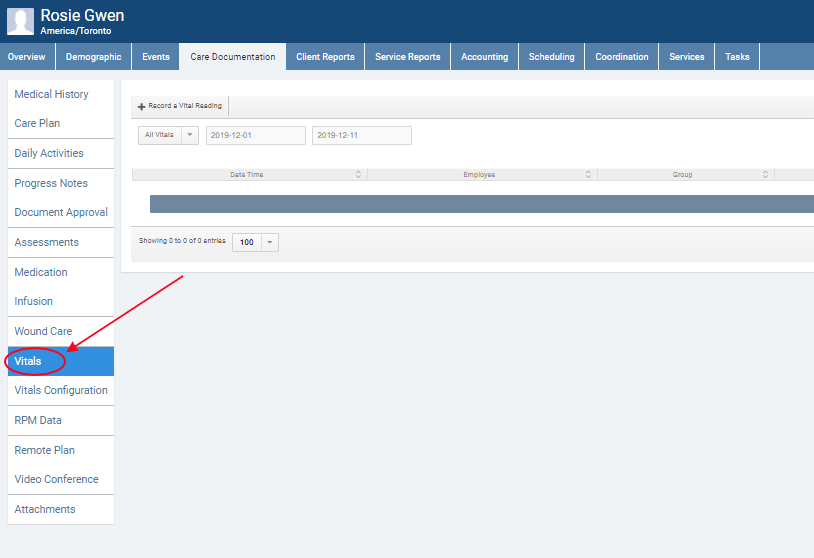Viewport: 814px width, 558px height.
Task: Open the Tasks tab
Action: point(737,57)
